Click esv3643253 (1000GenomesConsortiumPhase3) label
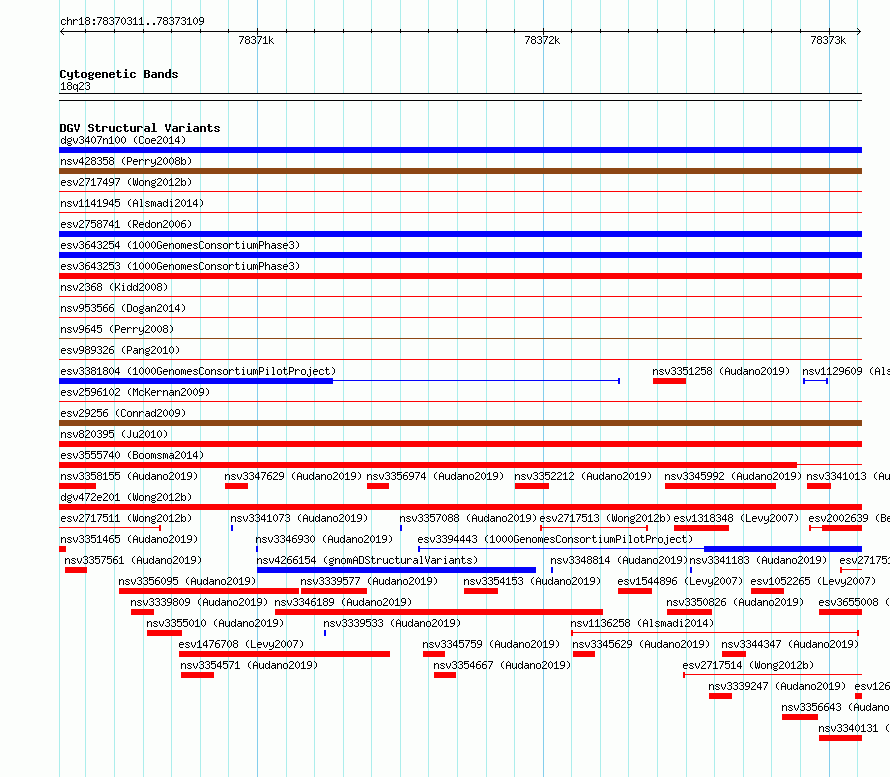Viewport: 890px width, 777px height. [180, 266]
